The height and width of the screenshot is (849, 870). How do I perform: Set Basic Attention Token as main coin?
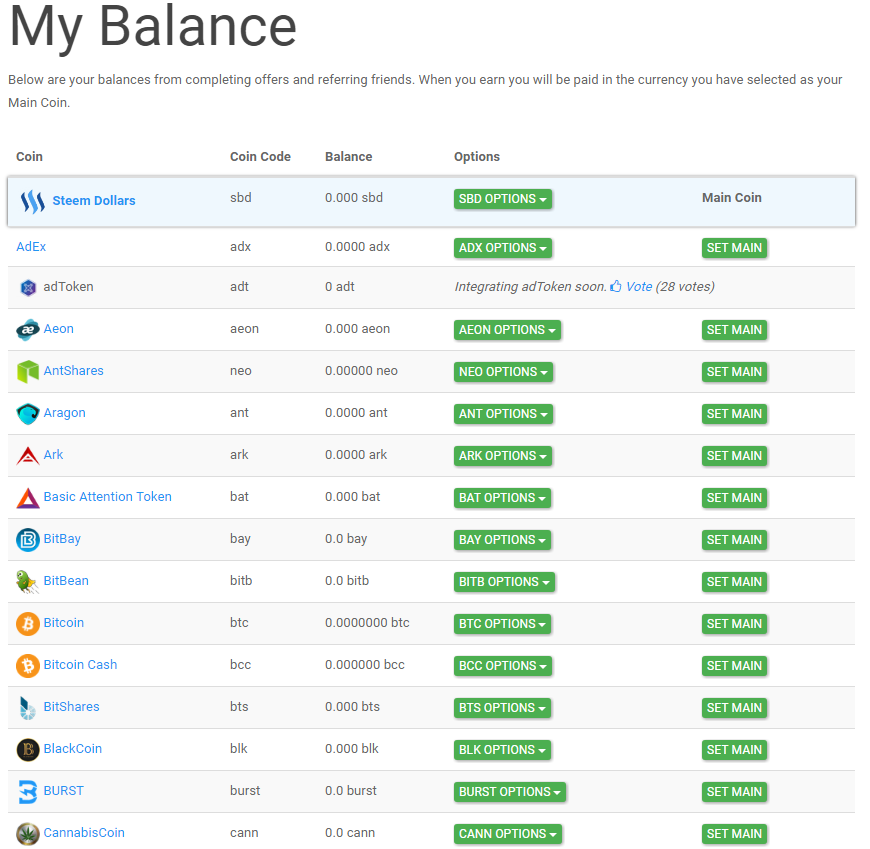pyautogui.click(x=734, y=498)
